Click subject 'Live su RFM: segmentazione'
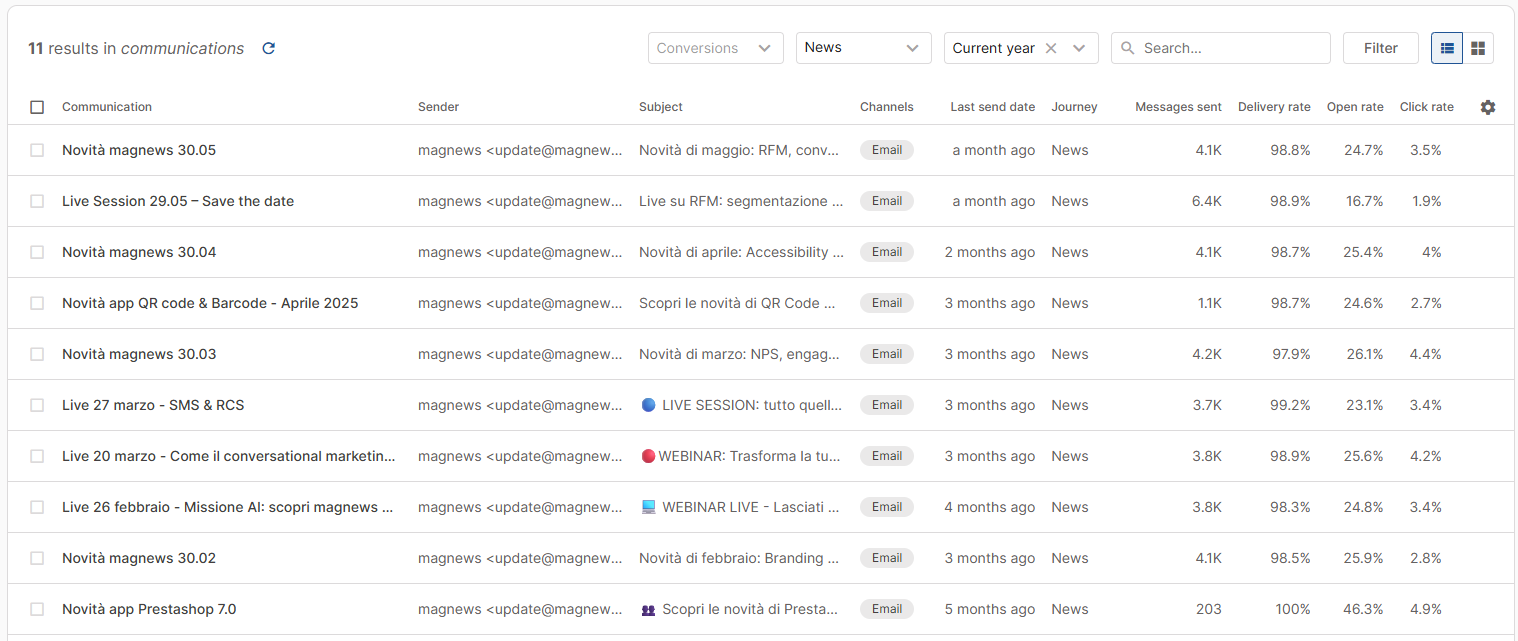Screen dimensions: 1518x641 pyautogui.click(x=740, y=201)
